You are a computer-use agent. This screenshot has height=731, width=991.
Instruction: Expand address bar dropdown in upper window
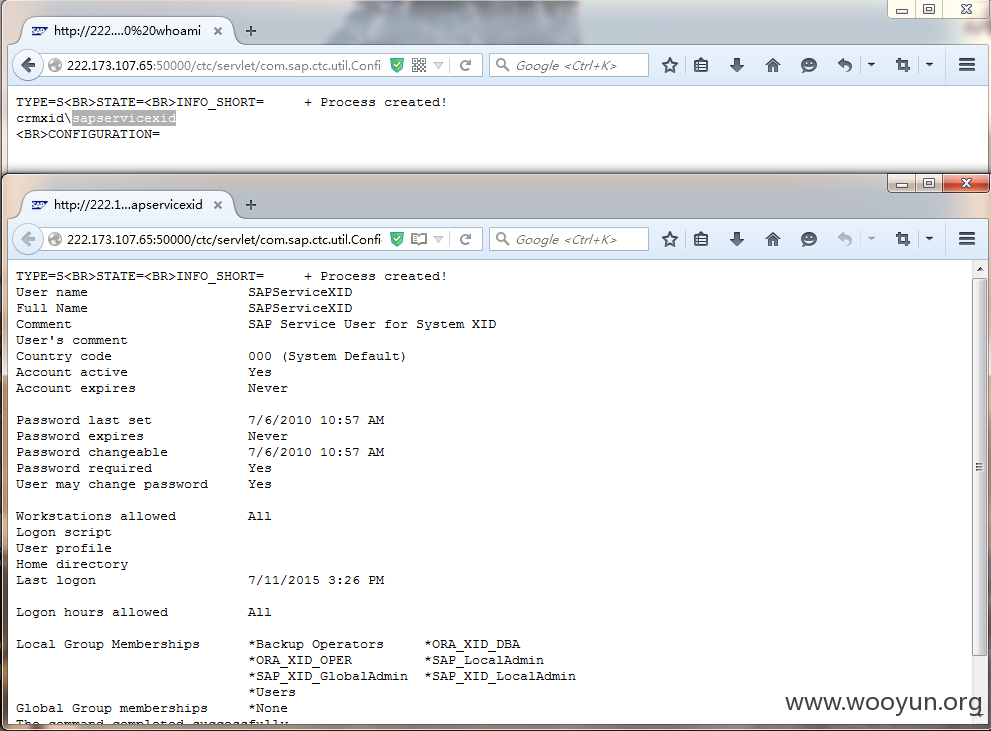[438, 65]
